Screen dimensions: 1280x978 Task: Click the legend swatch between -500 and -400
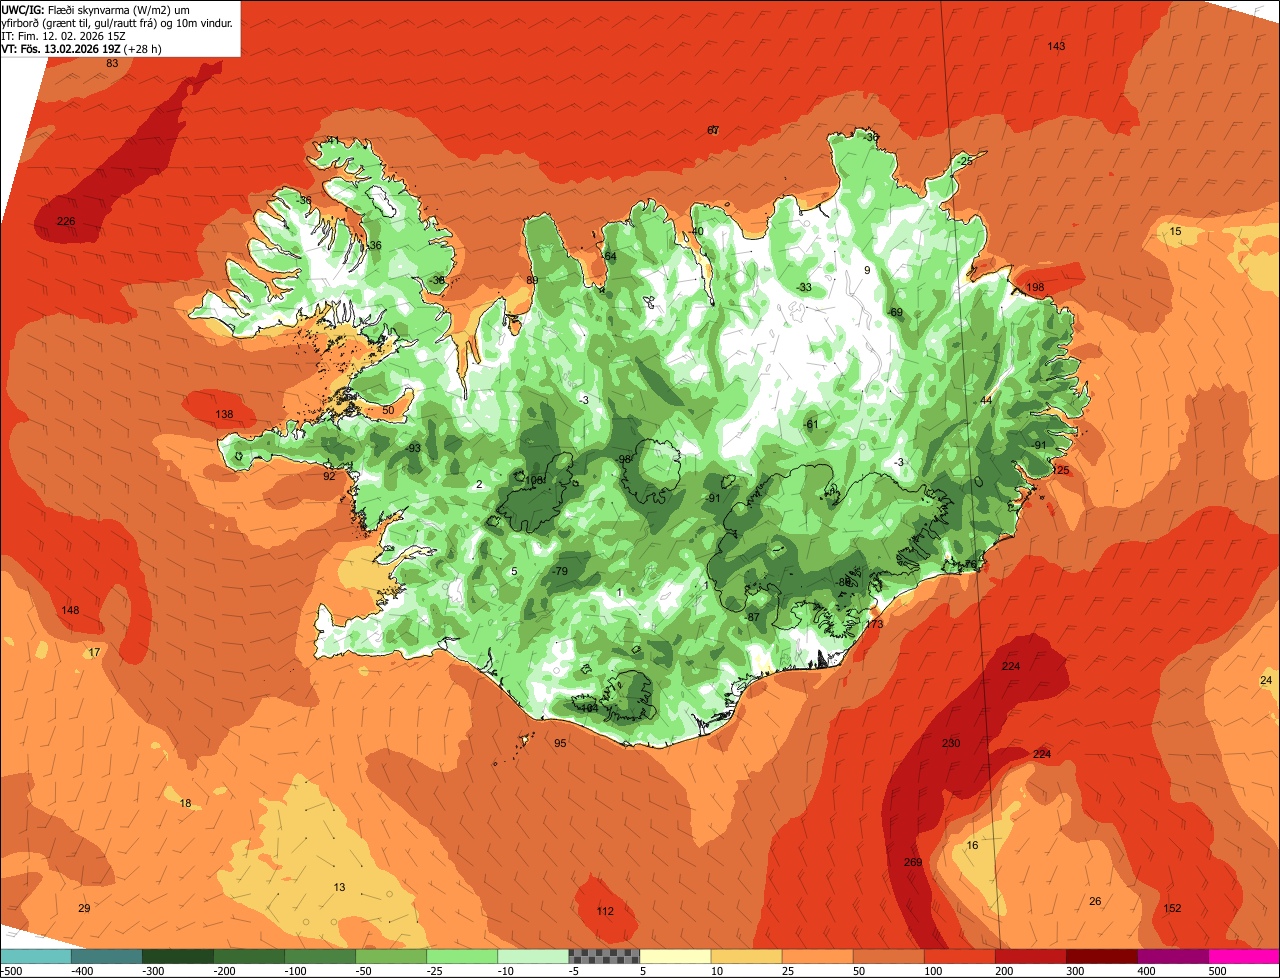[x=36, y=957]
